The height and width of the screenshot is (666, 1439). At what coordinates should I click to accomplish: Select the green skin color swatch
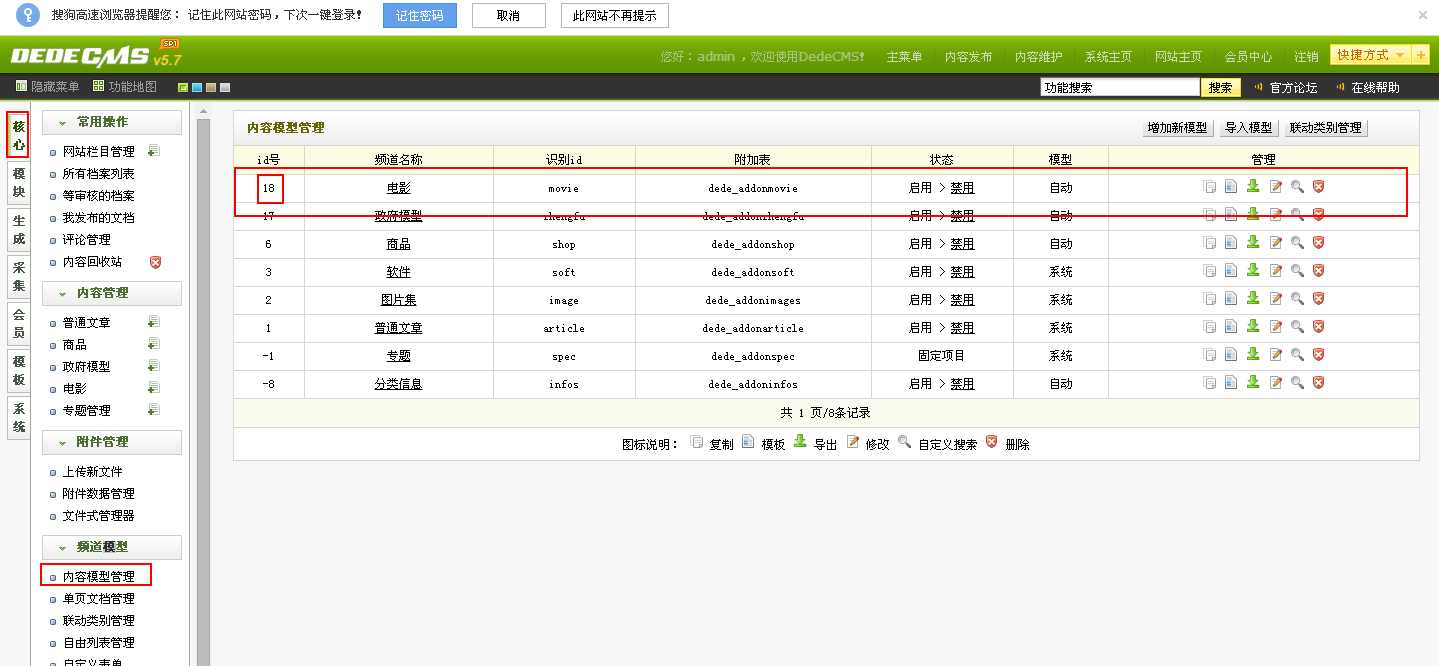pos(183,87)
